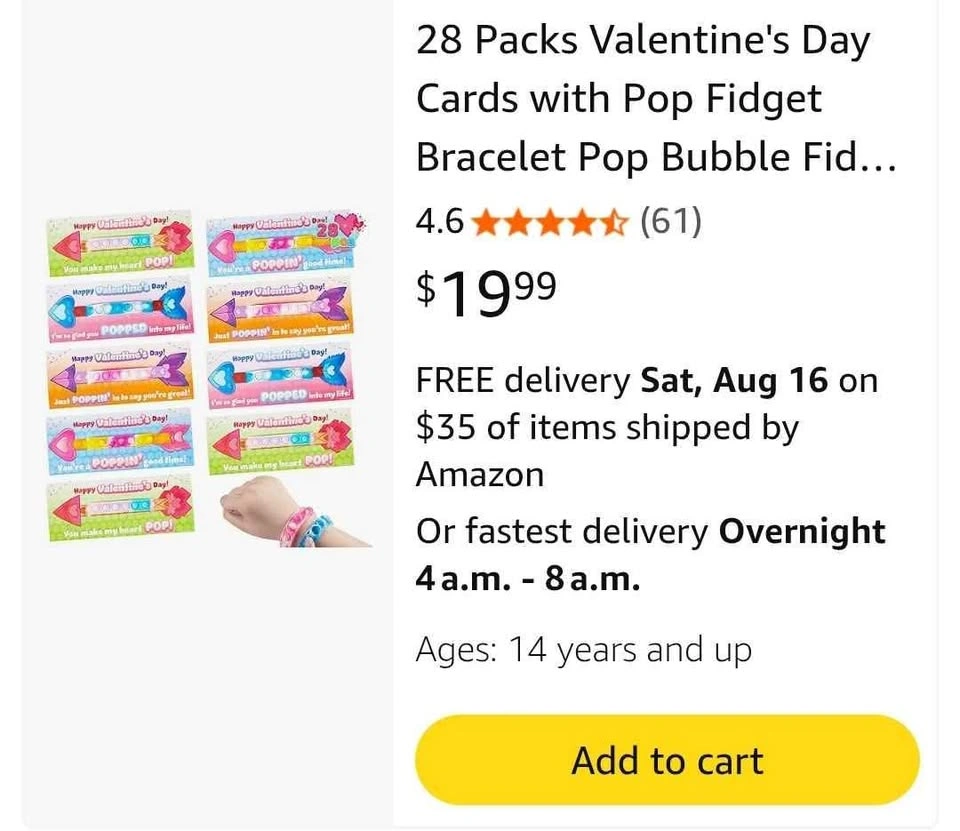The image size is (960, 831).
Task: Click the 4.6 rating number
Action: tap(440, 221)
